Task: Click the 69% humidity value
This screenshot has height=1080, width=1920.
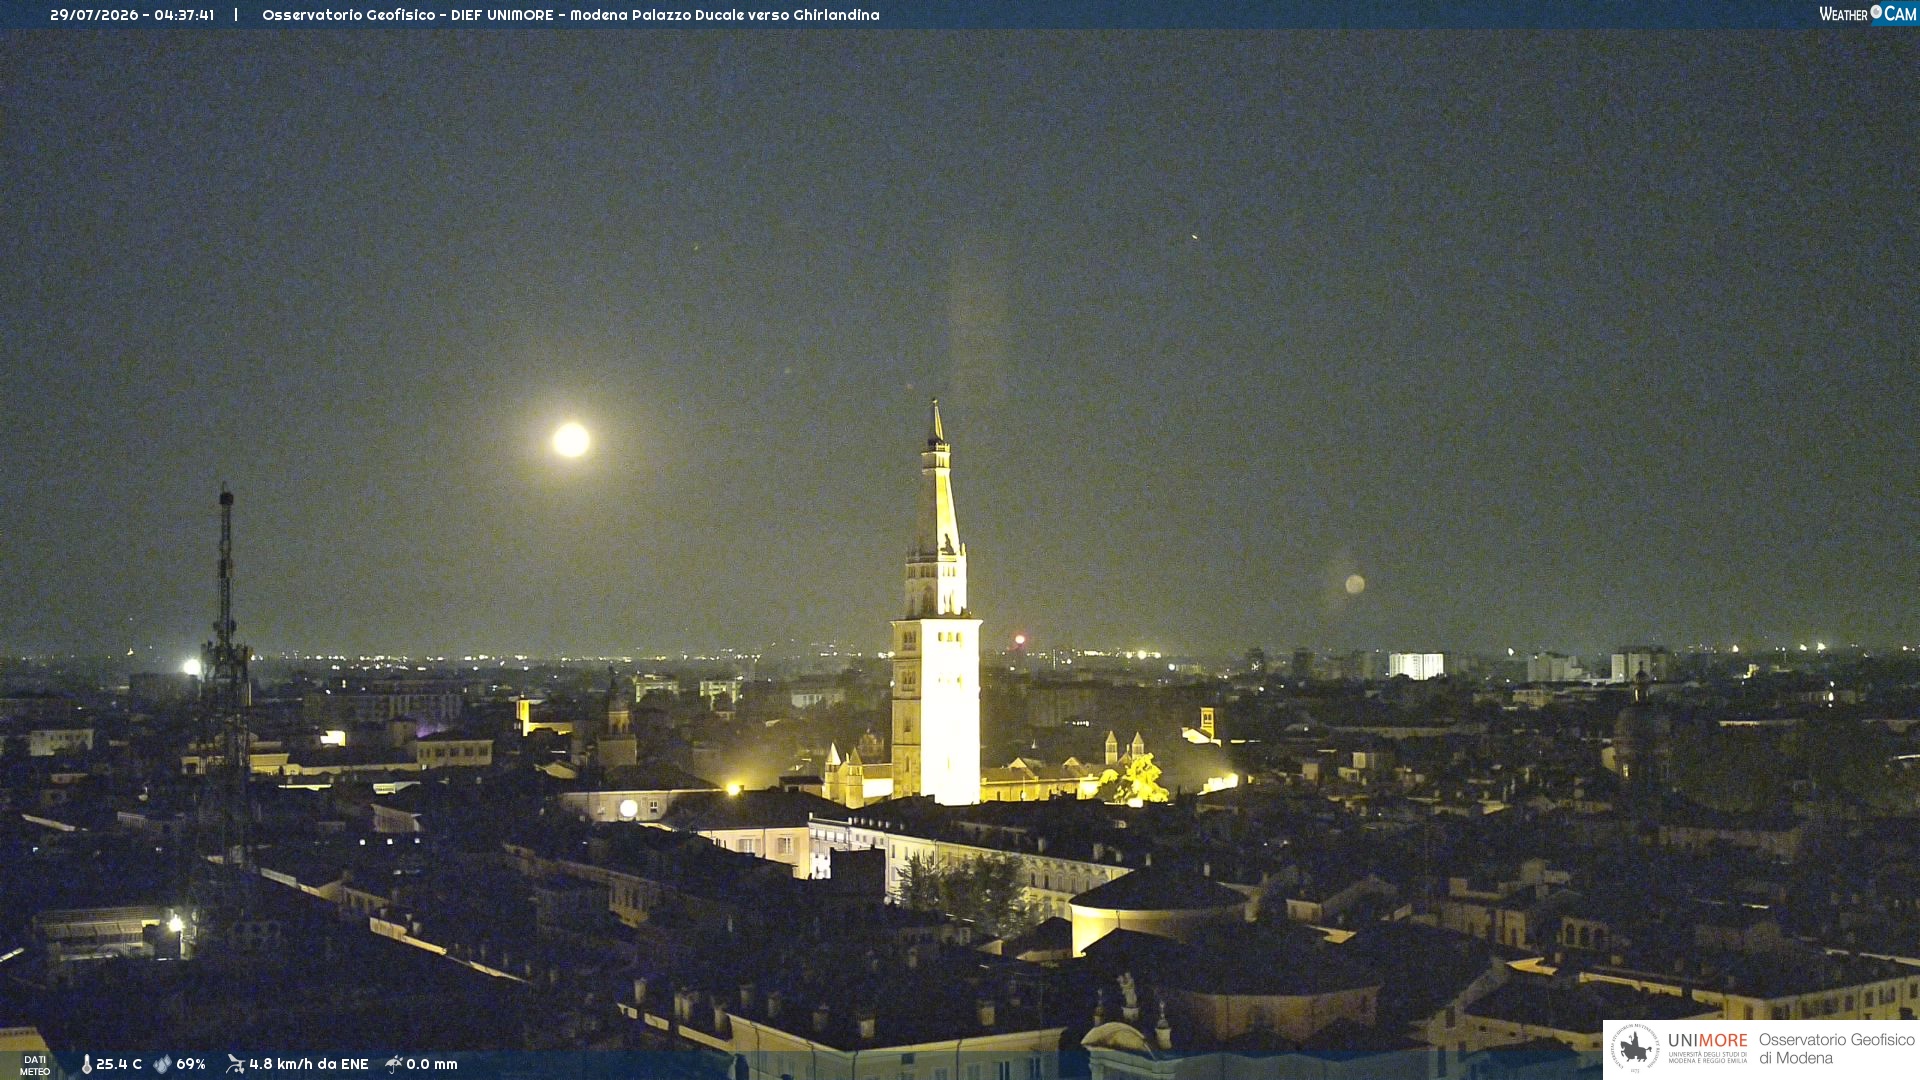Action: pos(191,1064)
